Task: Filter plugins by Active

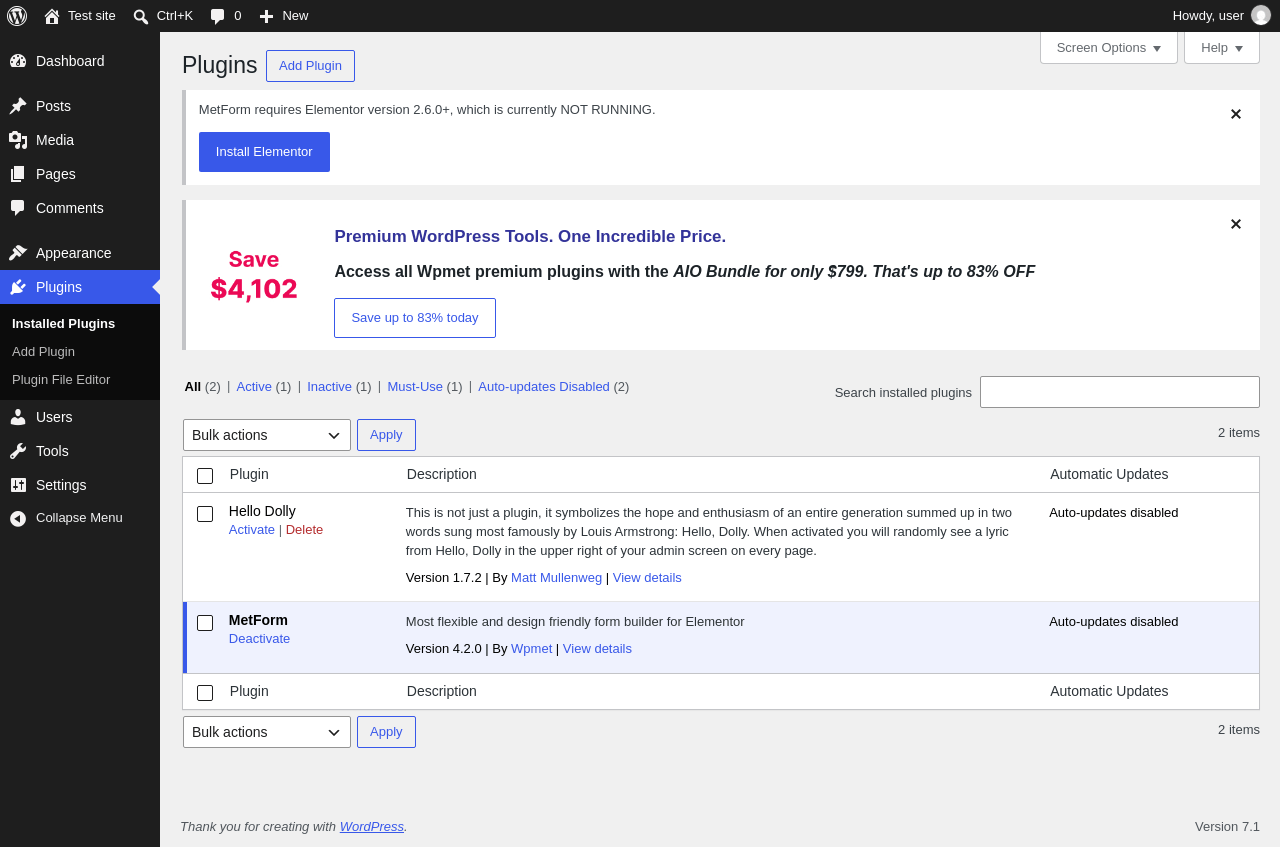Action: pyautogui.click(x=254, y=386)
